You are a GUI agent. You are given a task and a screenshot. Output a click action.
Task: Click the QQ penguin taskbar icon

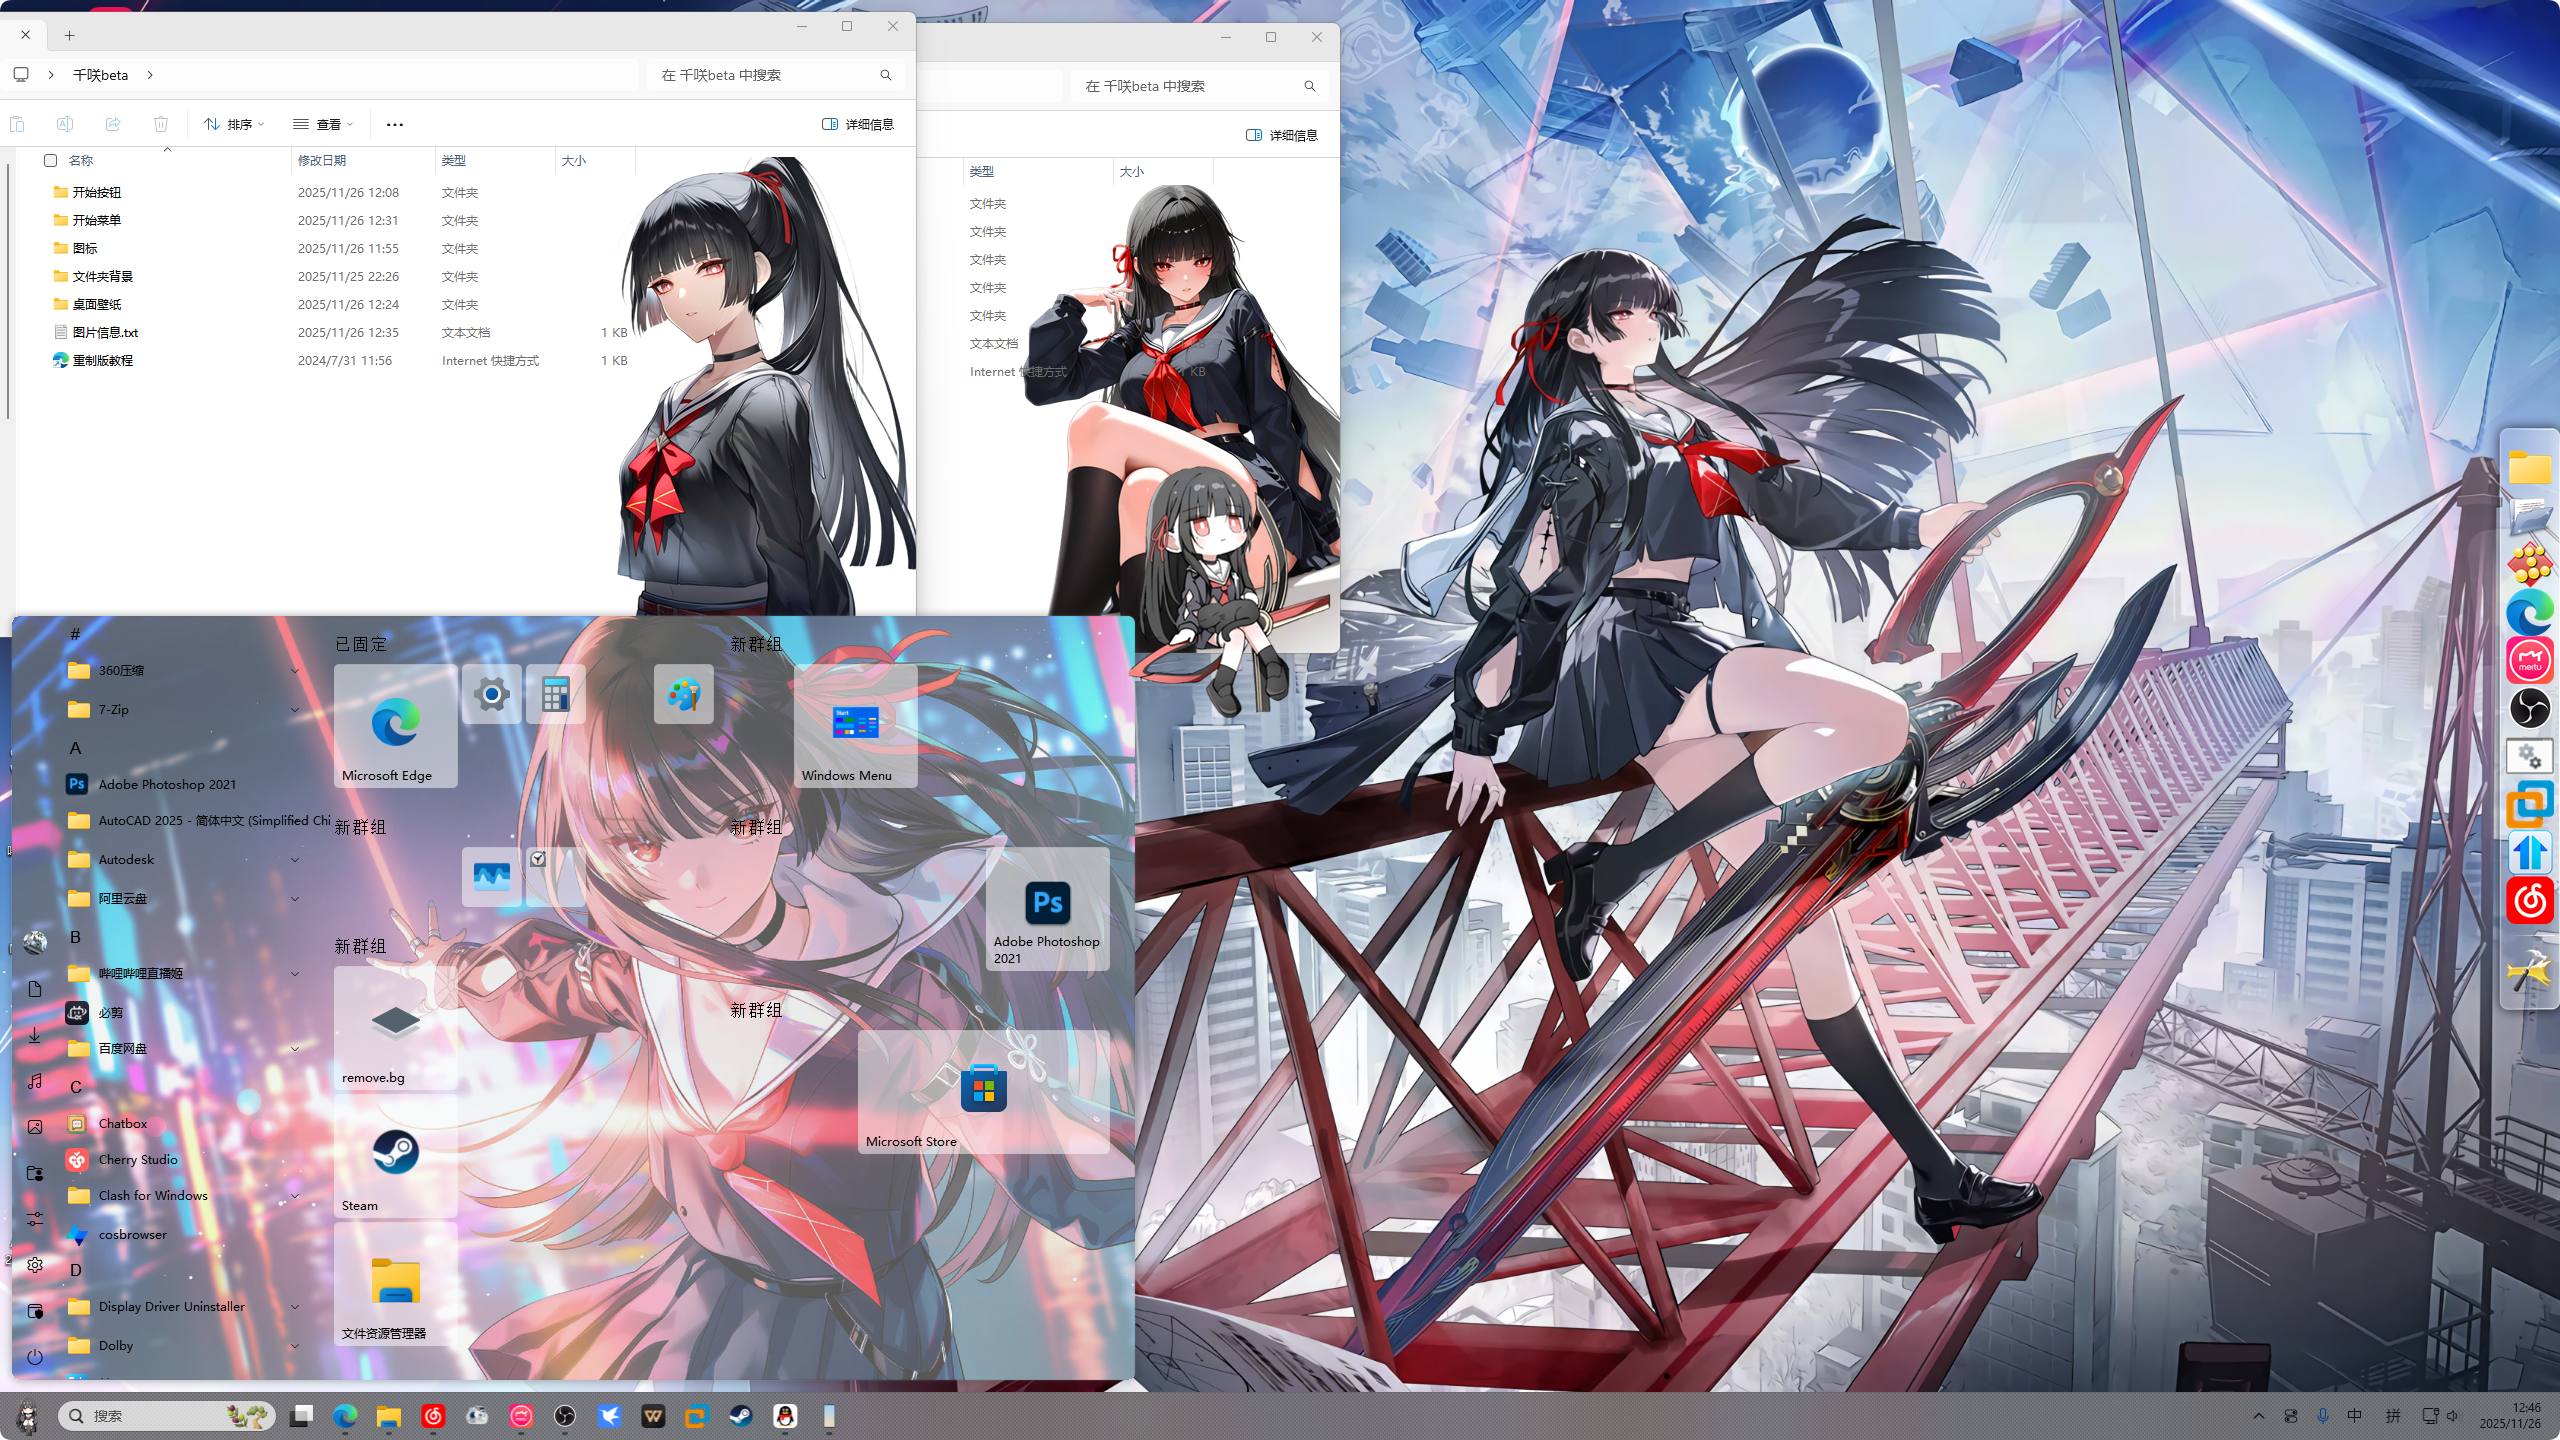785,1416
